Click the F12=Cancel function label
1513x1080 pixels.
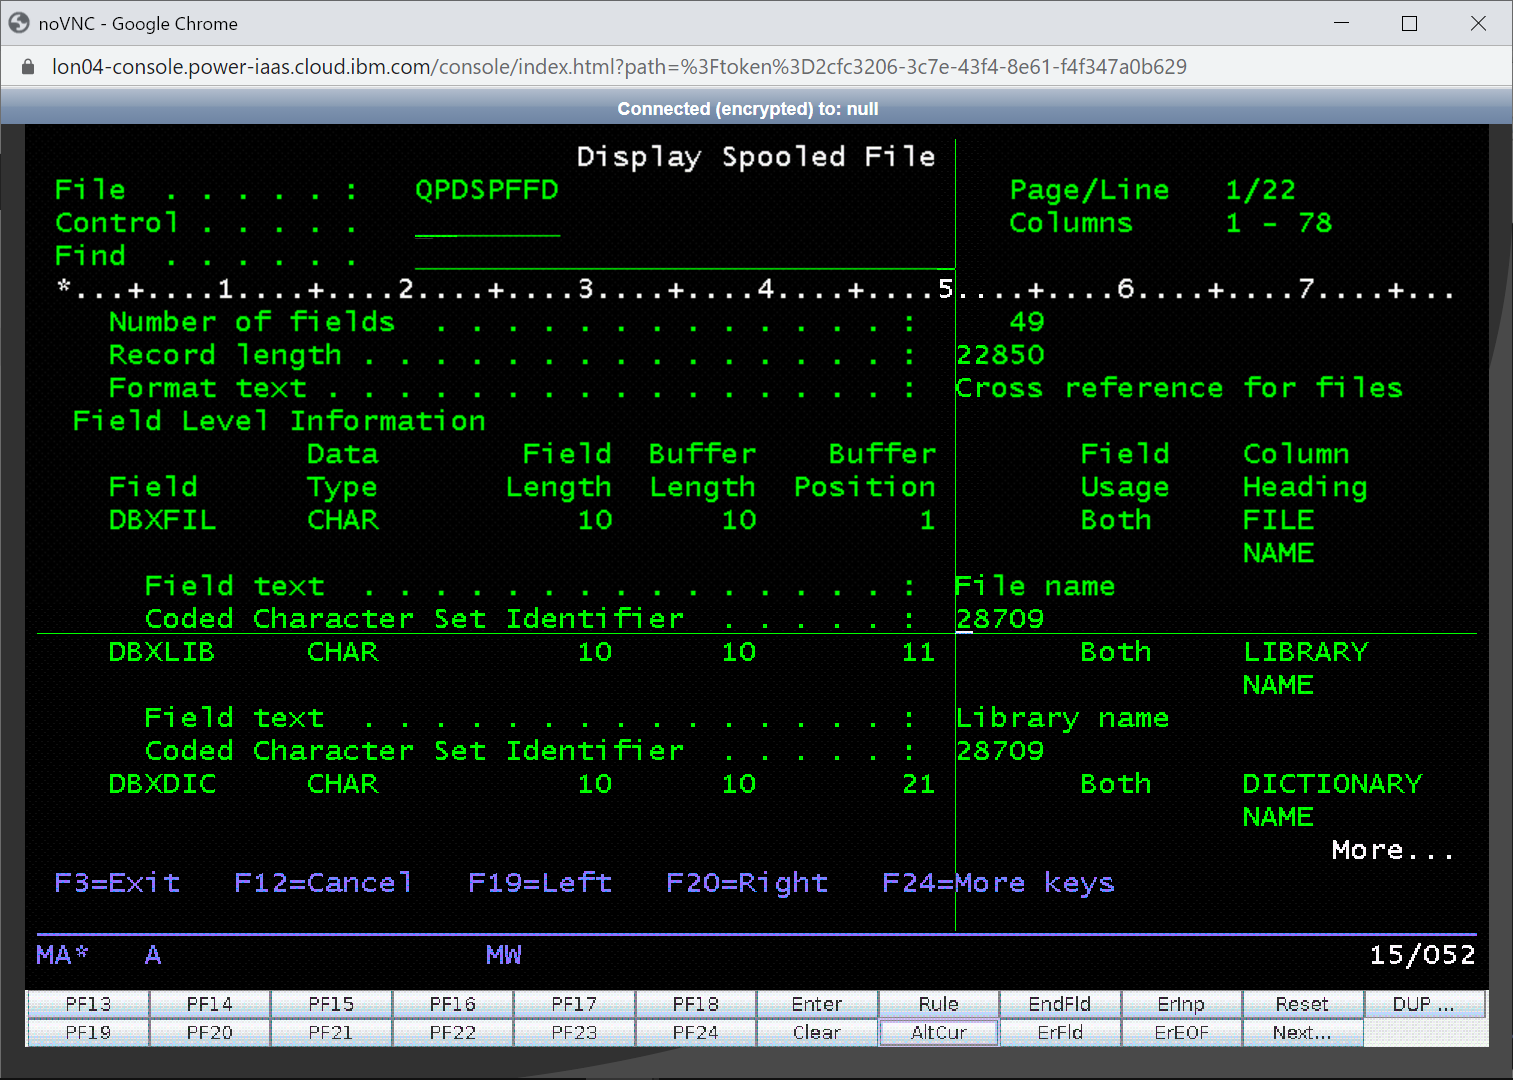click(322, 883)
